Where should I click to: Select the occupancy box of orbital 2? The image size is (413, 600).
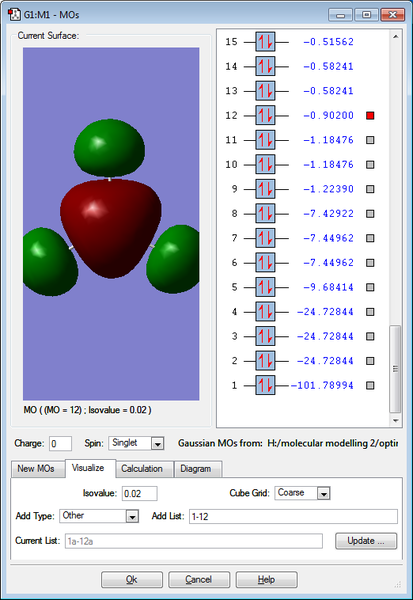click(x=265, y=361)
